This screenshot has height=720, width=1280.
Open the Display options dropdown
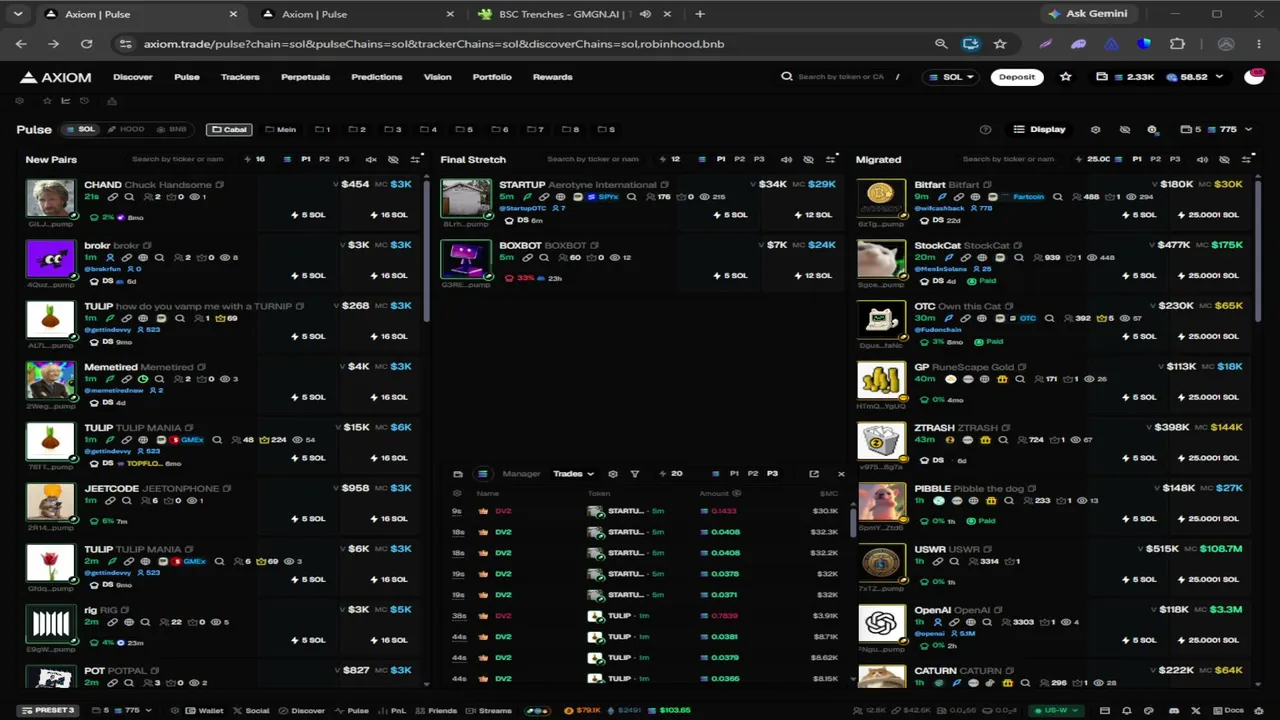[1040, 129]
